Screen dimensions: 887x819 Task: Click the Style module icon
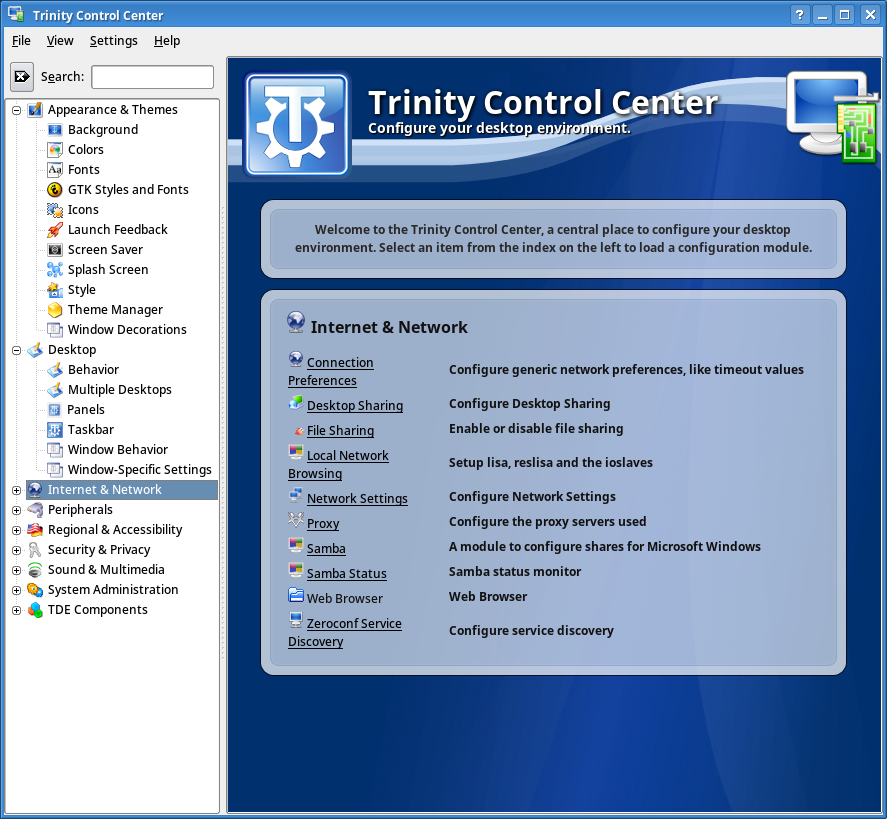click(x=55, y=290)
